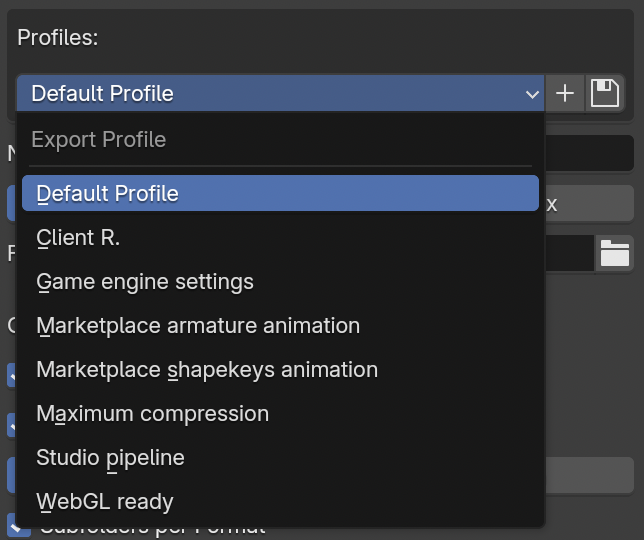Image resolution: width=644 pixels, height=540 pixels.
Task: Select Default Profile from the list
Action: tap(280, 193)
